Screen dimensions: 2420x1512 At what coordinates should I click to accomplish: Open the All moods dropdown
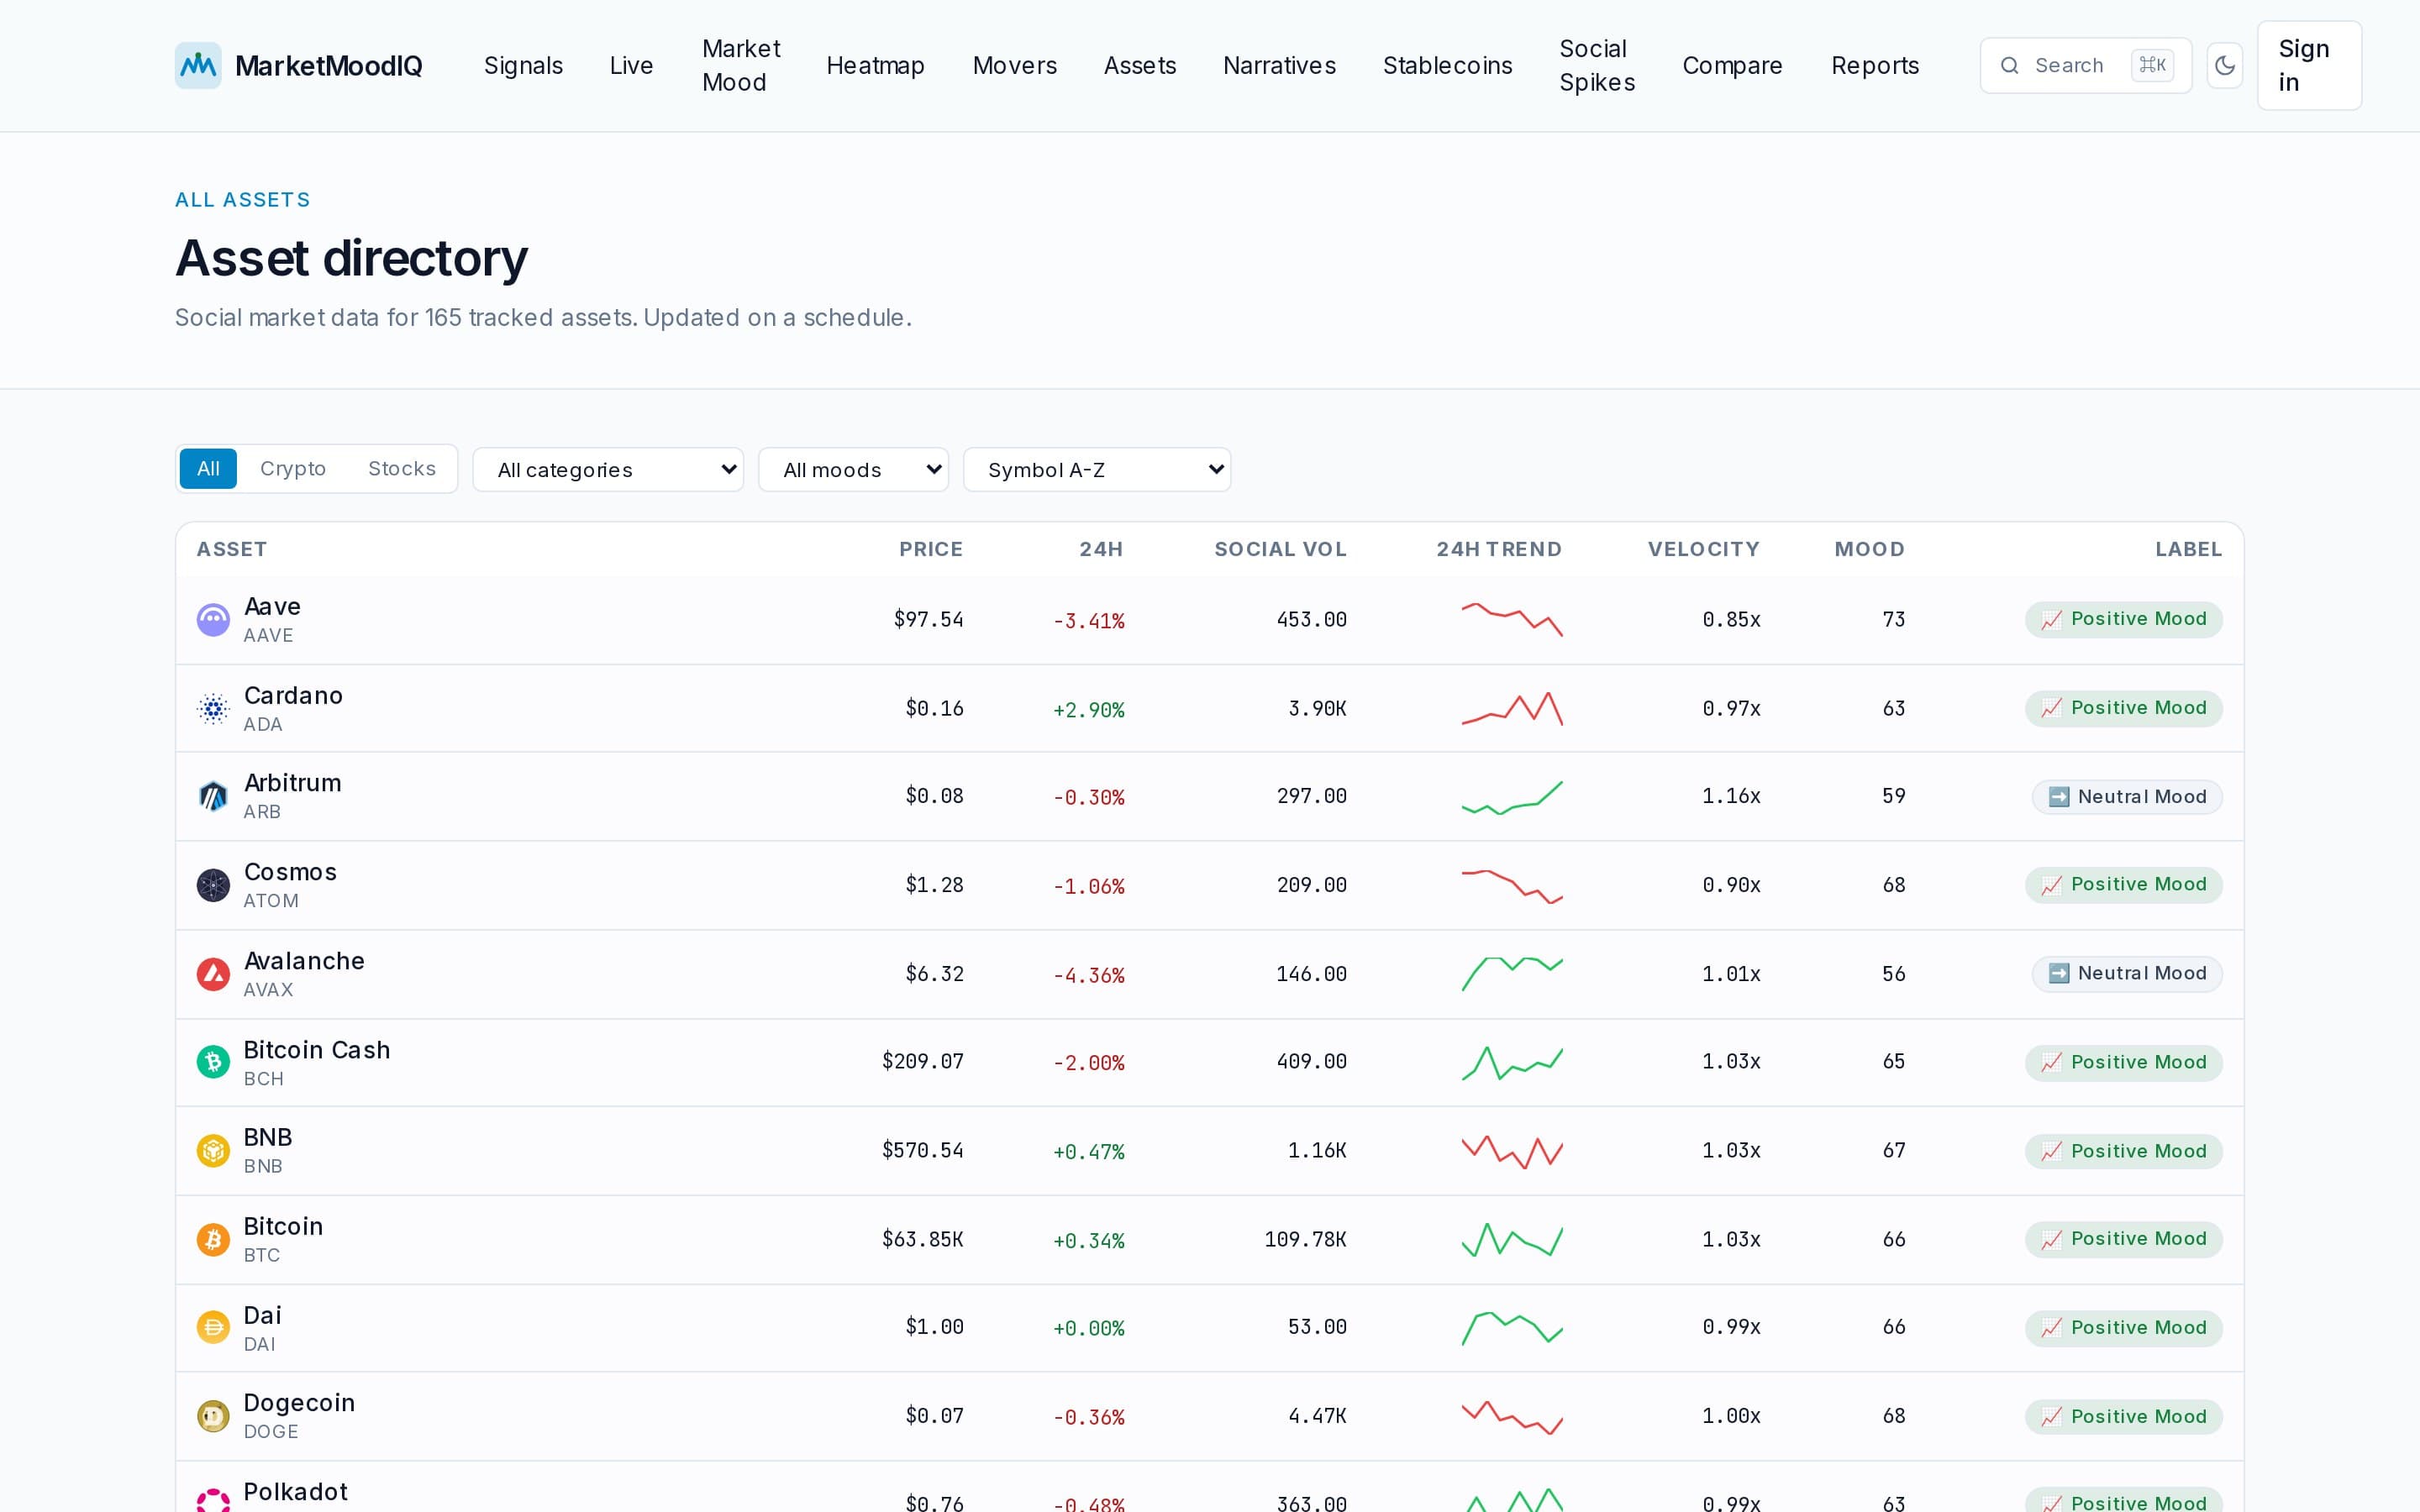pos(854,470)
